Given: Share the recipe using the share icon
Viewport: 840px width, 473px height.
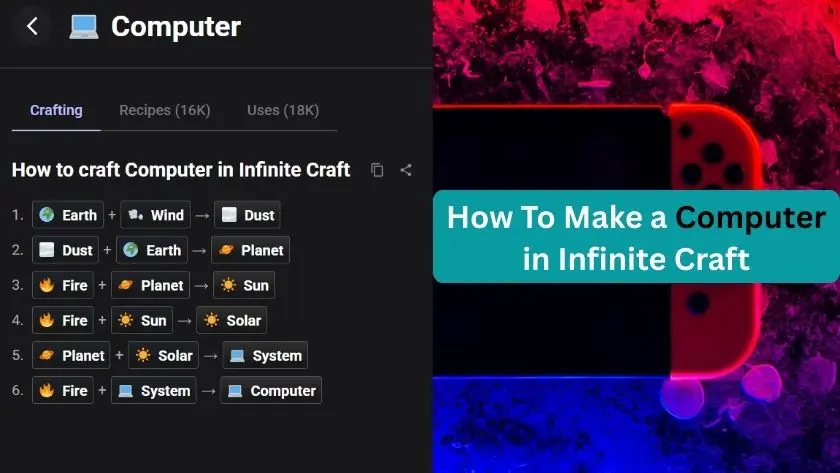Looking at the screenshot, I should pyautogui.click(x=406, y=170).
